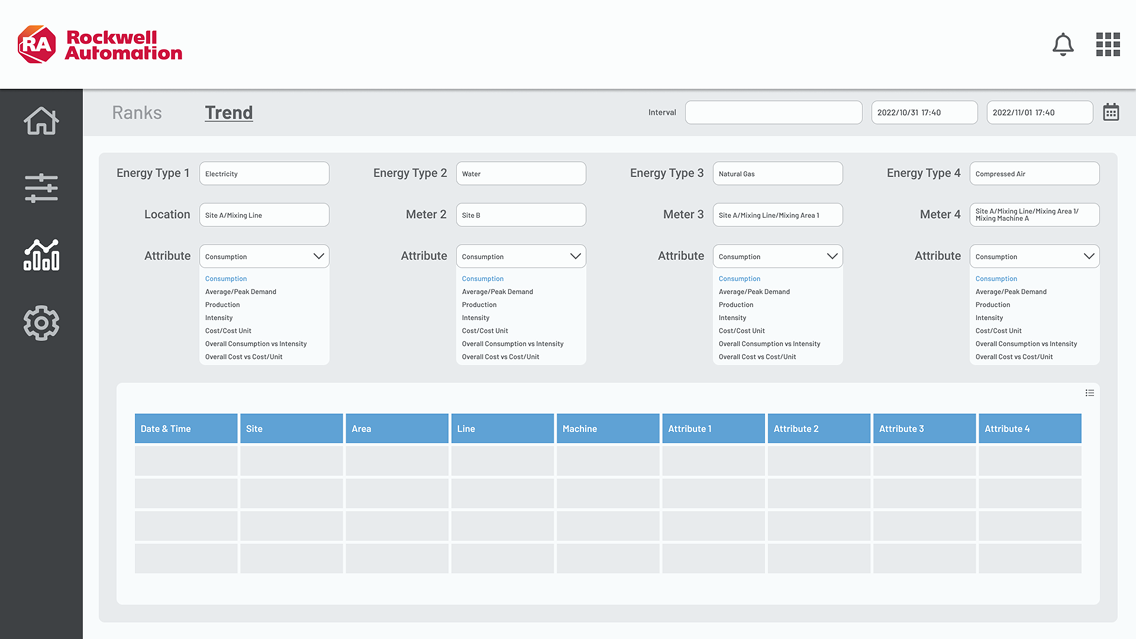The width and height of the screenshot is (1136, 639).
Task: Select Production in second Attribute list
Action: click(x=479, y=304)
